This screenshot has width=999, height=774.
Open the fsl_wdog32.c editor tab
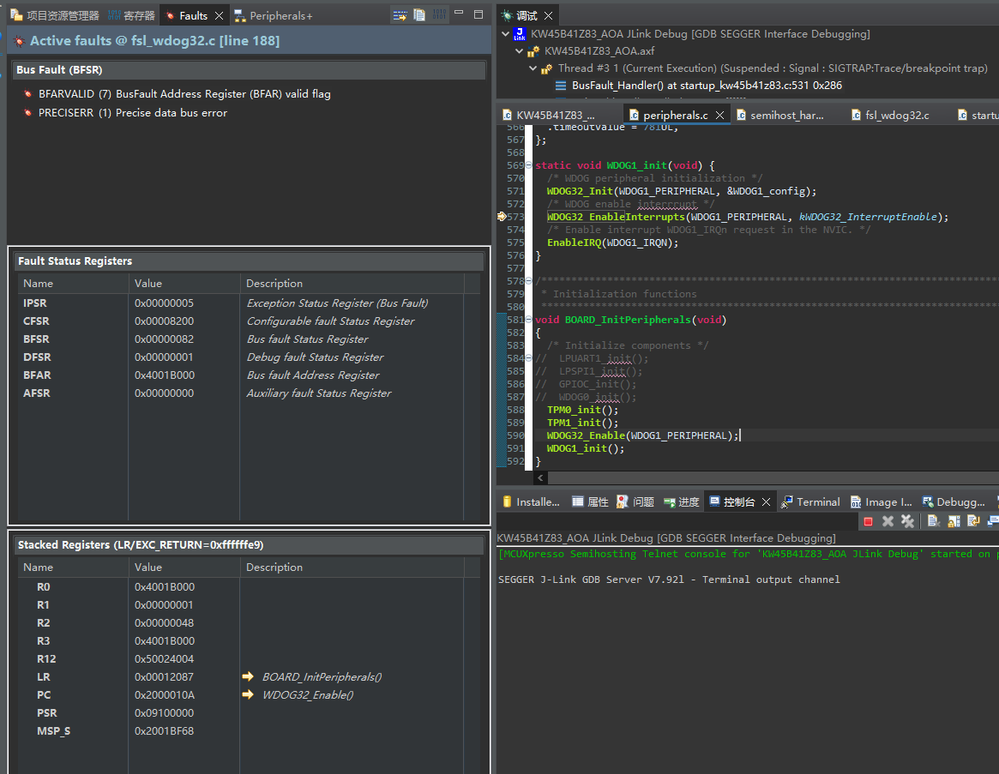pos(896,115)
